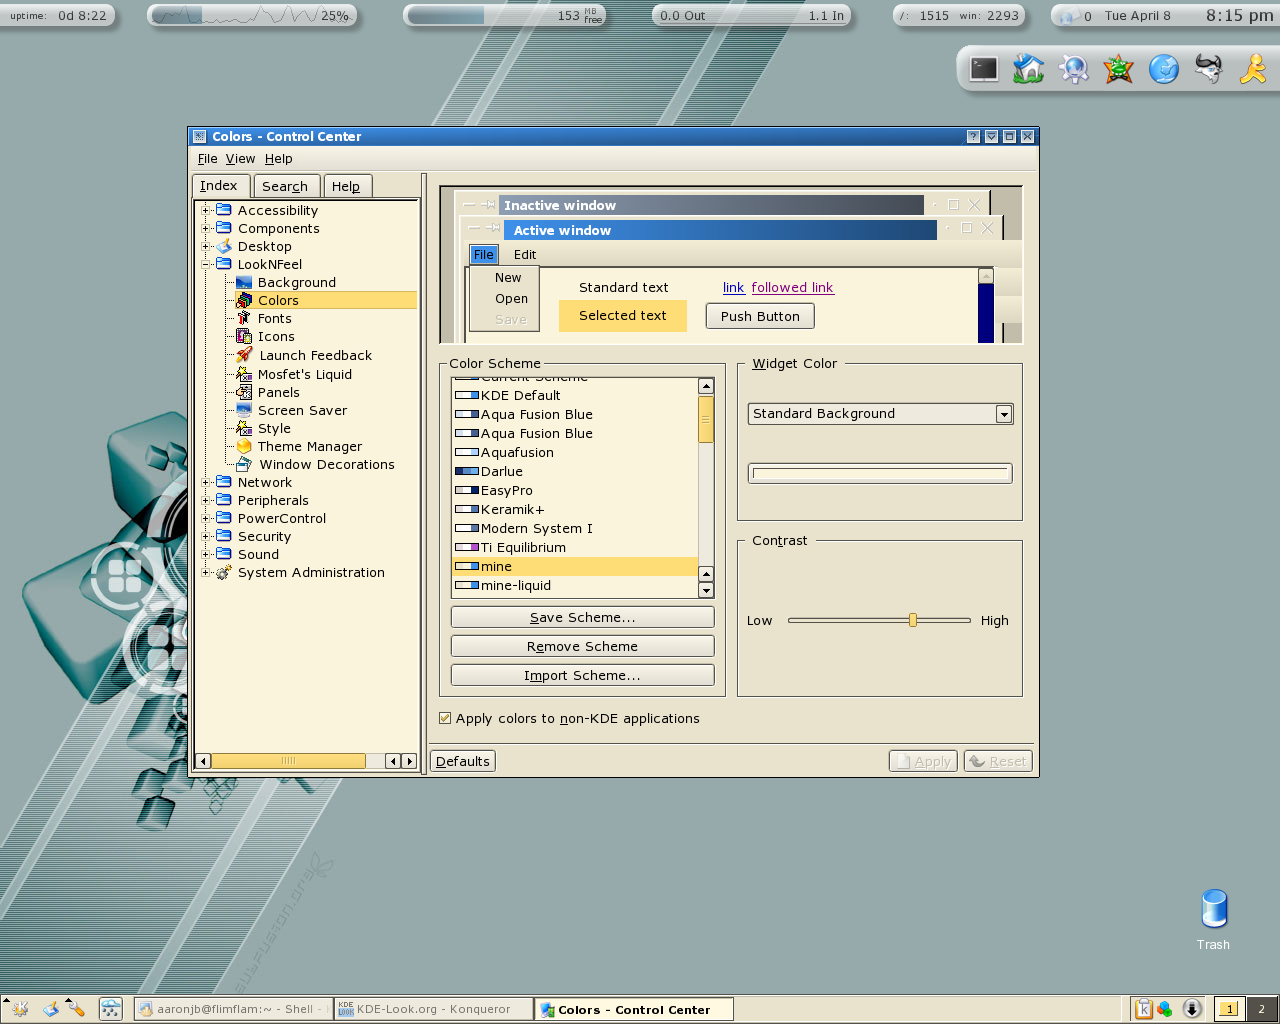Select the mine-liquid color scheme

coord(575,585)
